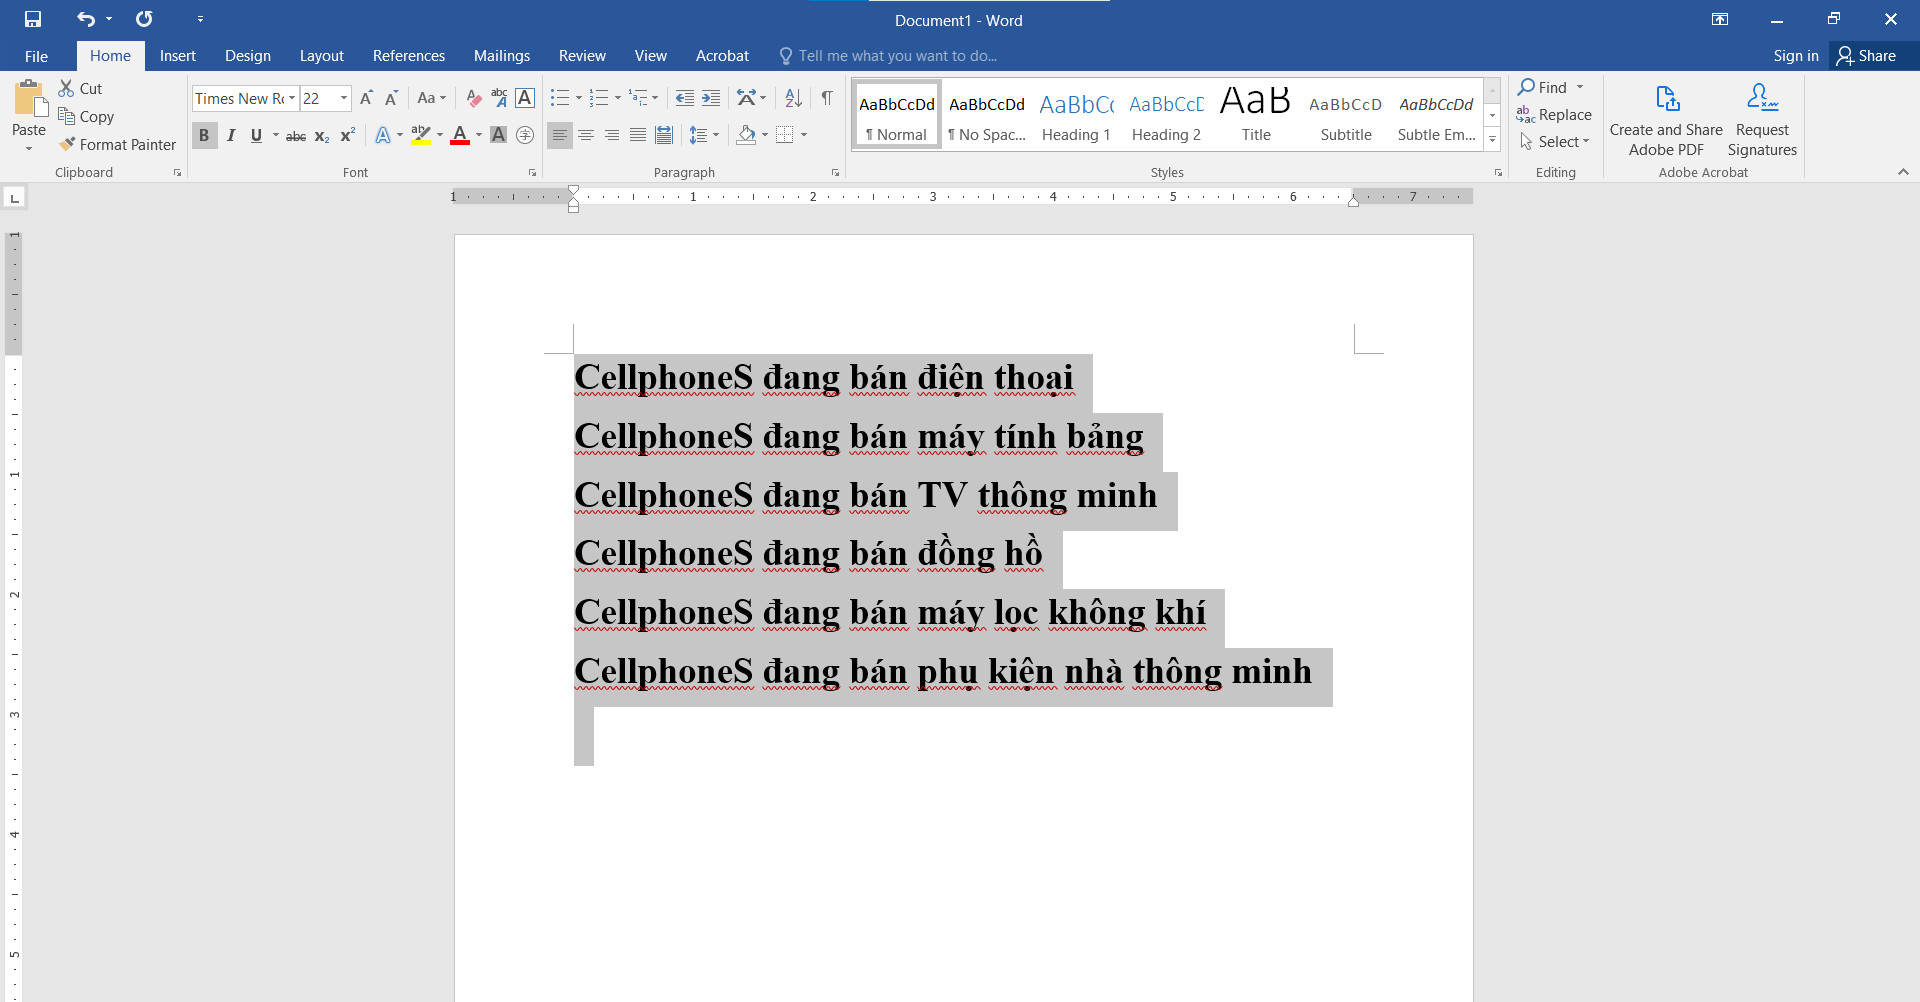Open the font size dropdown

[x=342, y=98]
